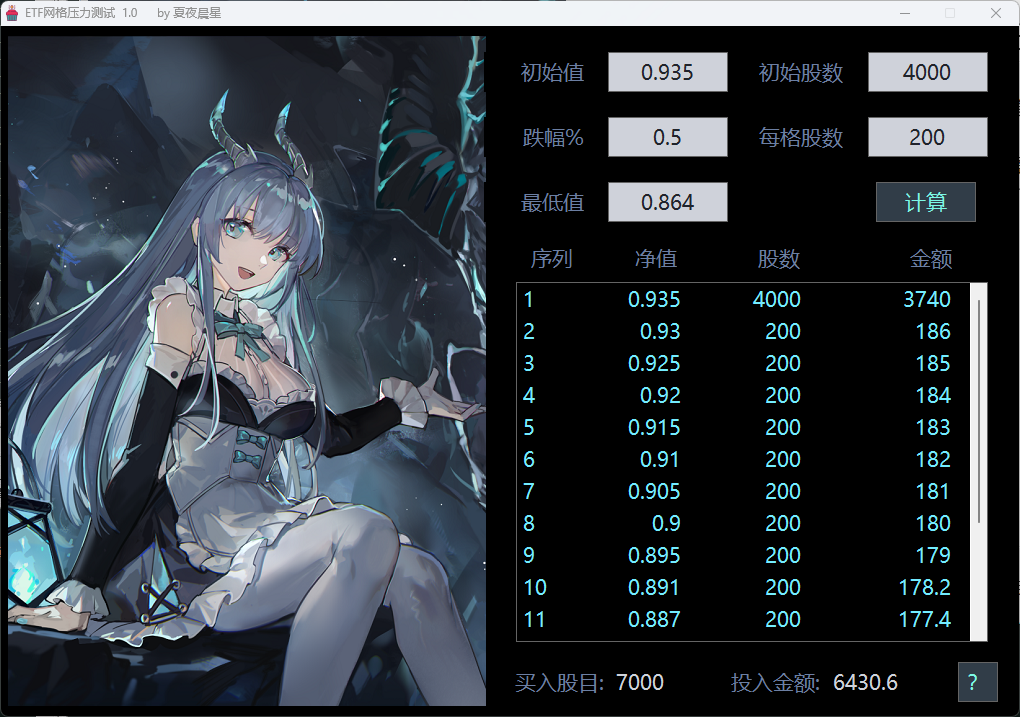Screen dimensions: 1020x717
Task: Click the 初始值 label
Action: tap(552, 72)
